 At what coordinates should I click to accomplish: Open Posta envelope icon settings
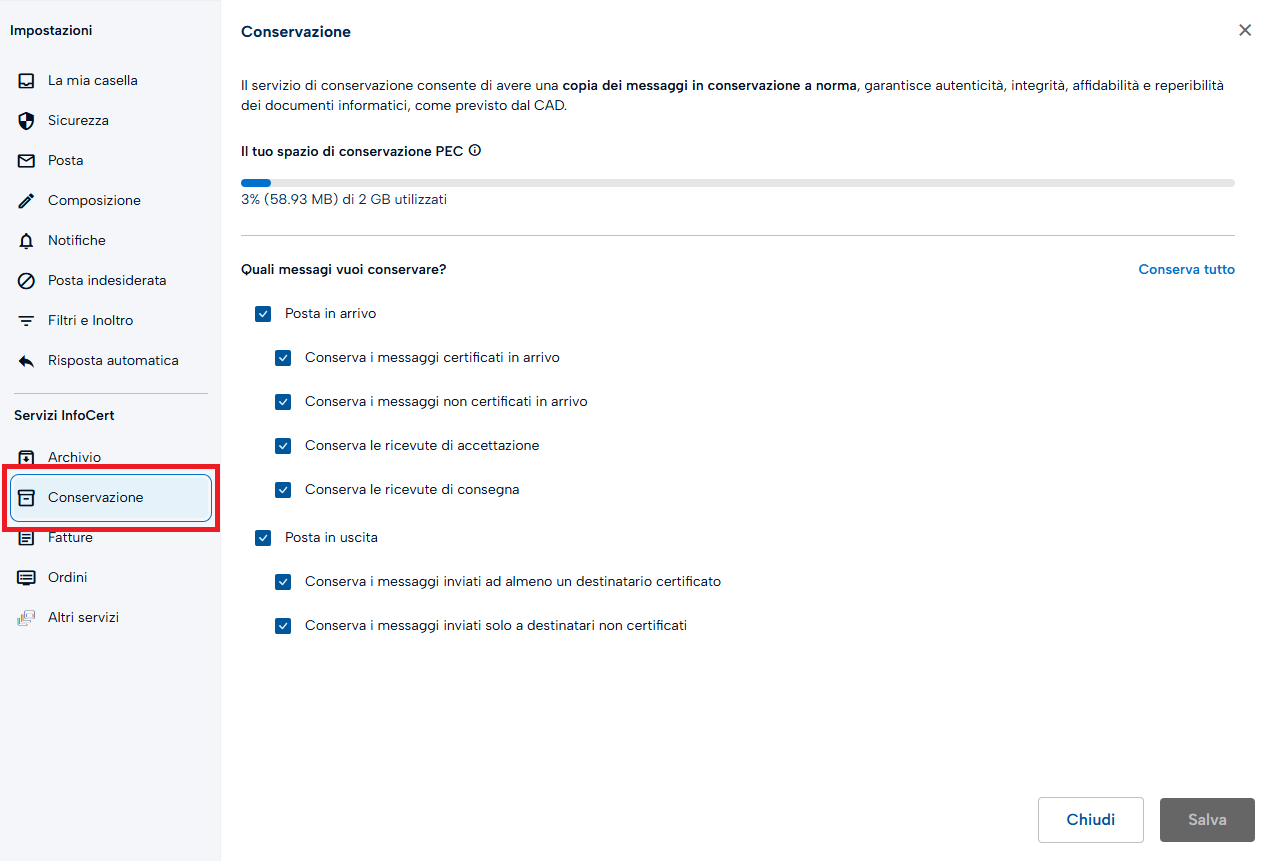point(27,161)
